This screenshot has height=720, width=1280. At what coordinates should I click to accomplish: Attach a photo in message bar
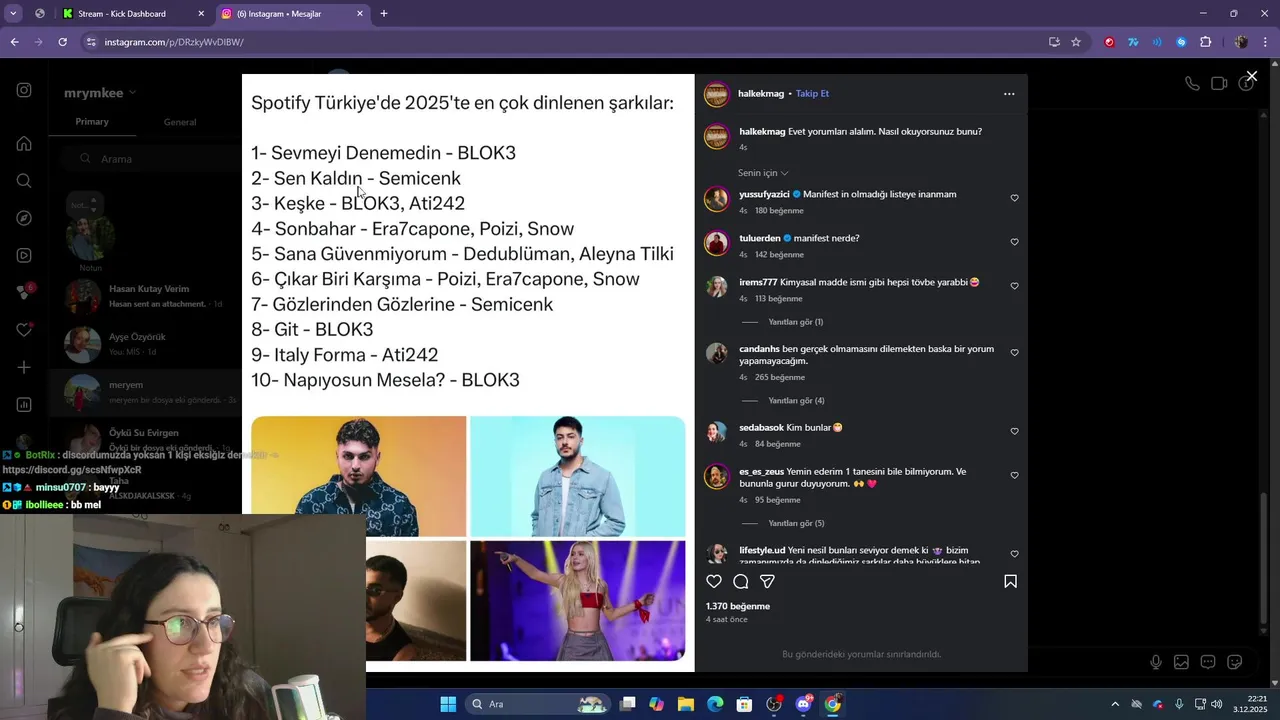(1182, 662)
